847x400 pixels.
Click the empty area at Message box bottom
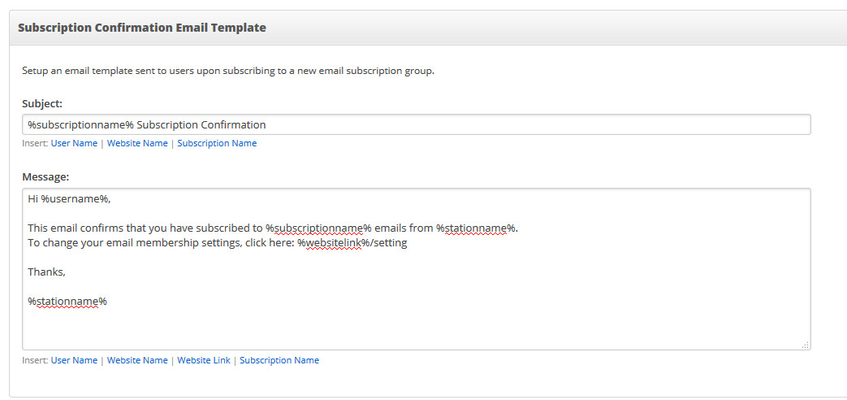coord(416,330)
